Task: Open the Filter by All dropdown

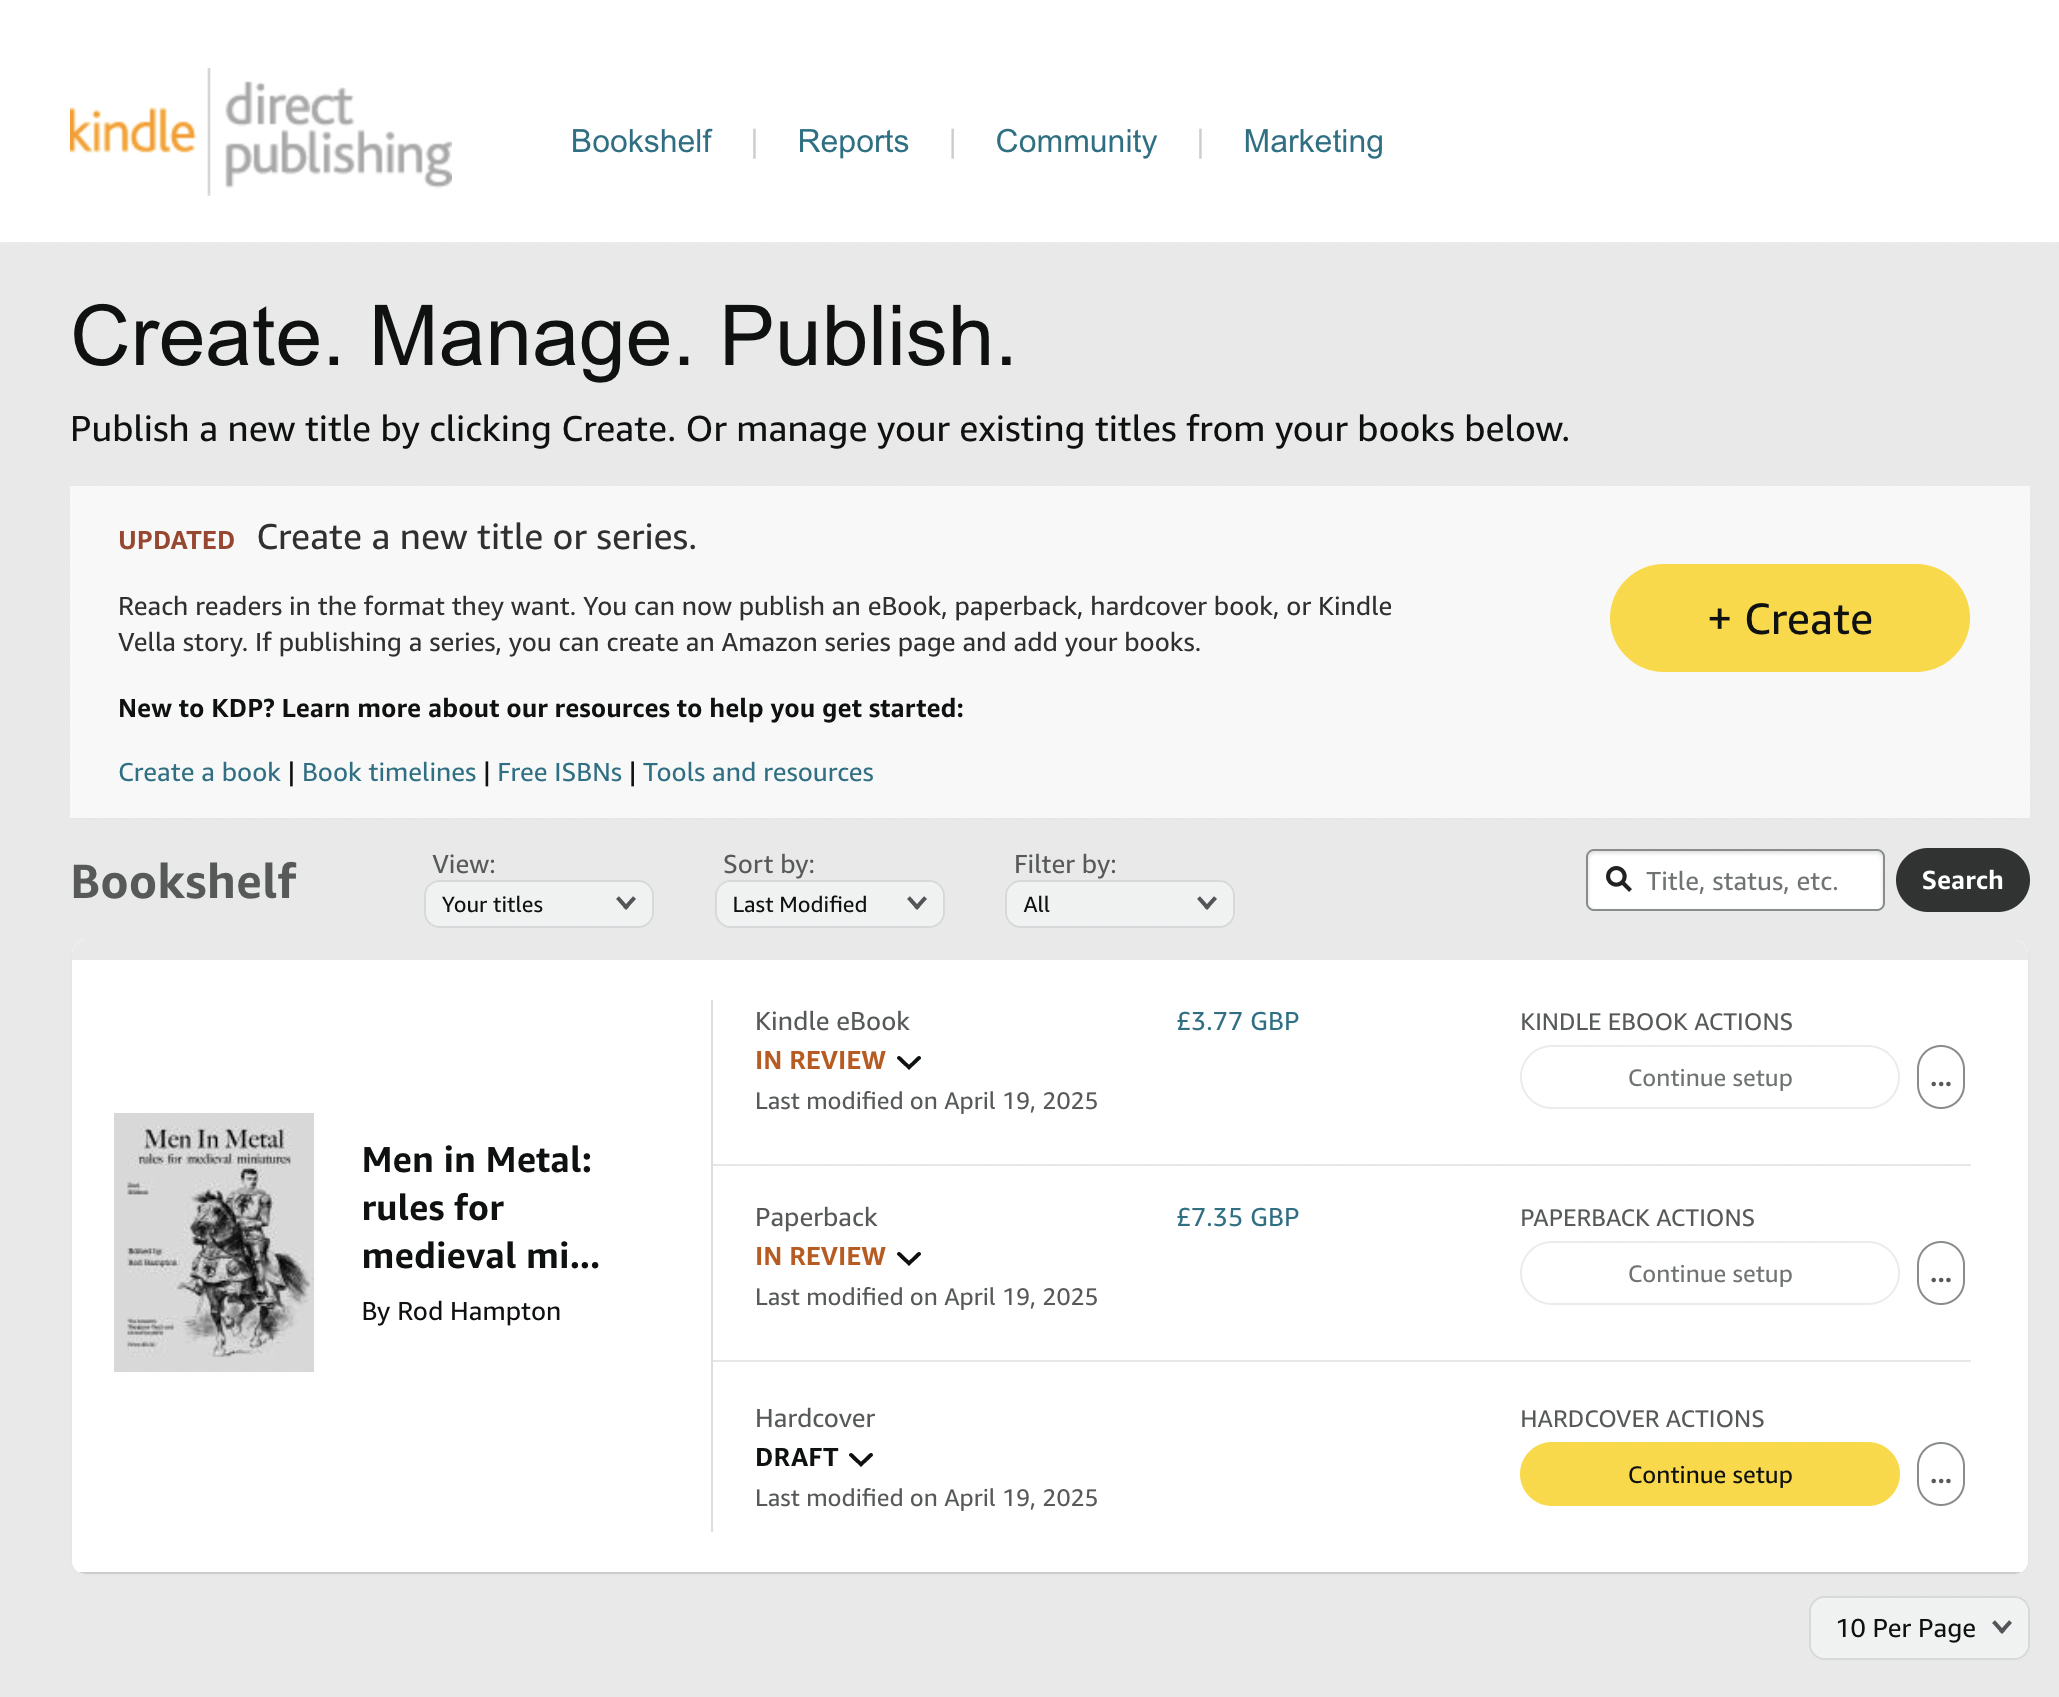Action: click(1119, 904)
